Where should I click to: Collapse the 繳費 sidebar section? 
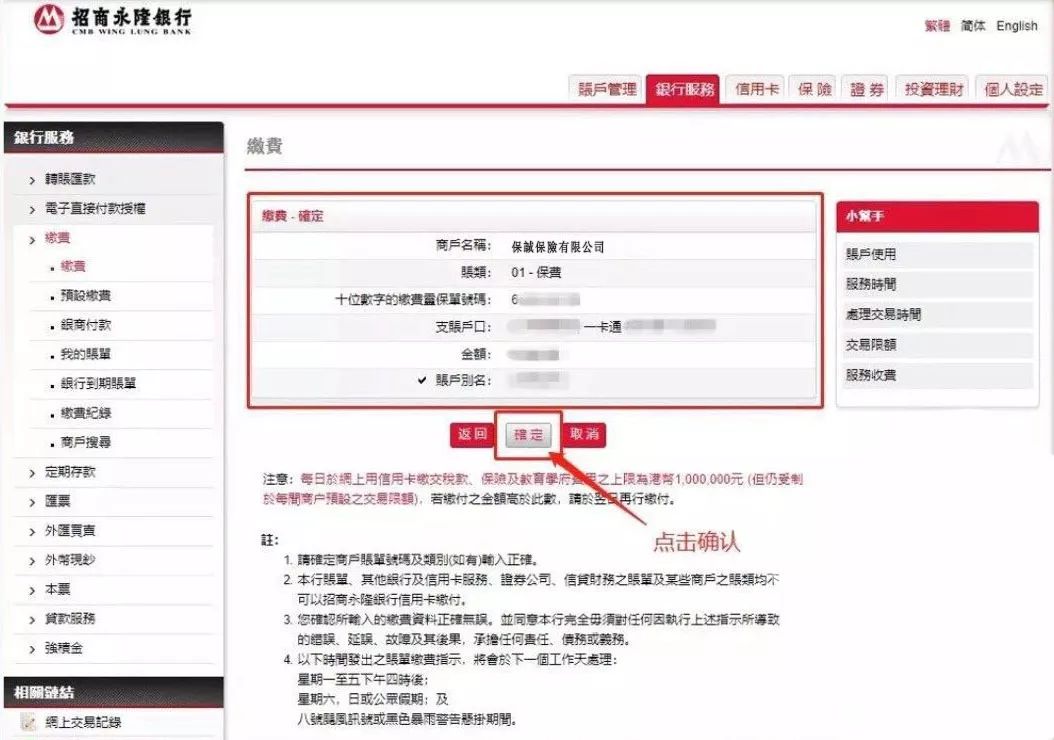pos(57,238)
